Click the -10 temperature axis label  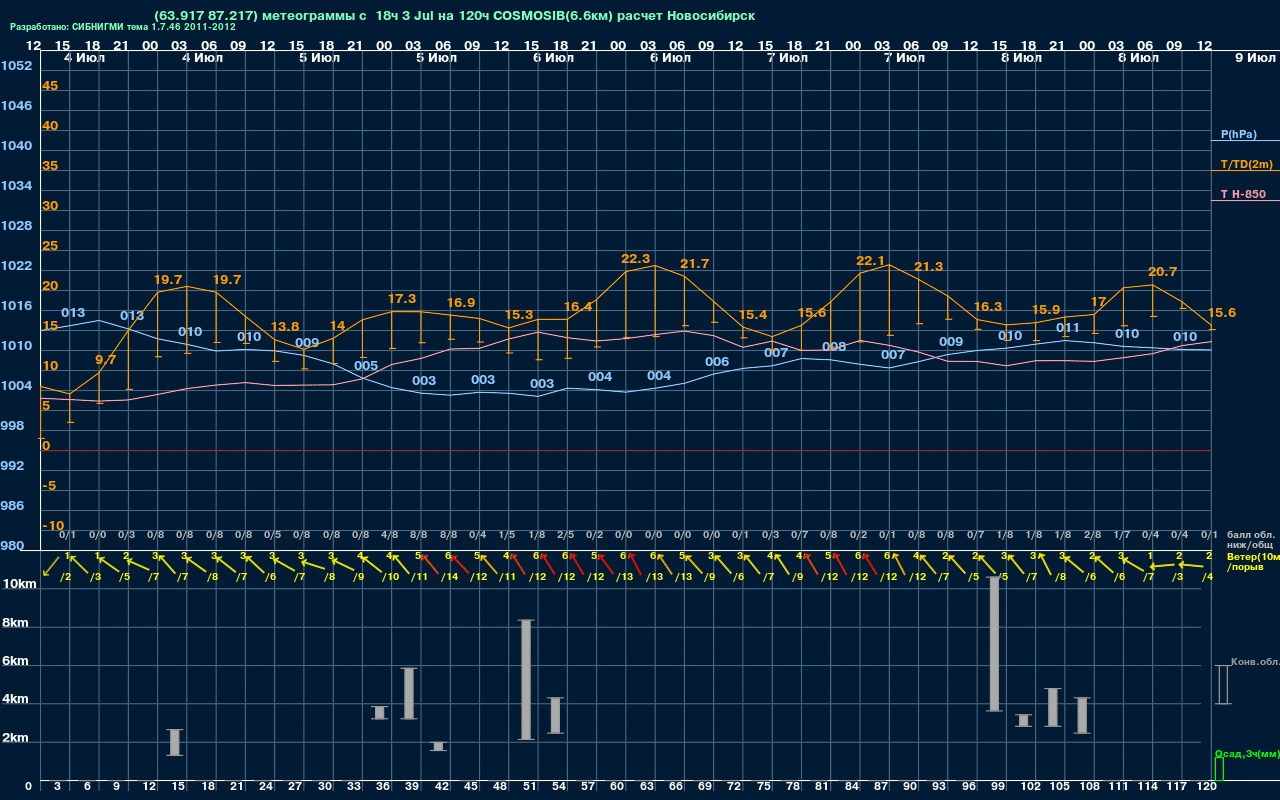pyautogui.click(x=53, y=526)
